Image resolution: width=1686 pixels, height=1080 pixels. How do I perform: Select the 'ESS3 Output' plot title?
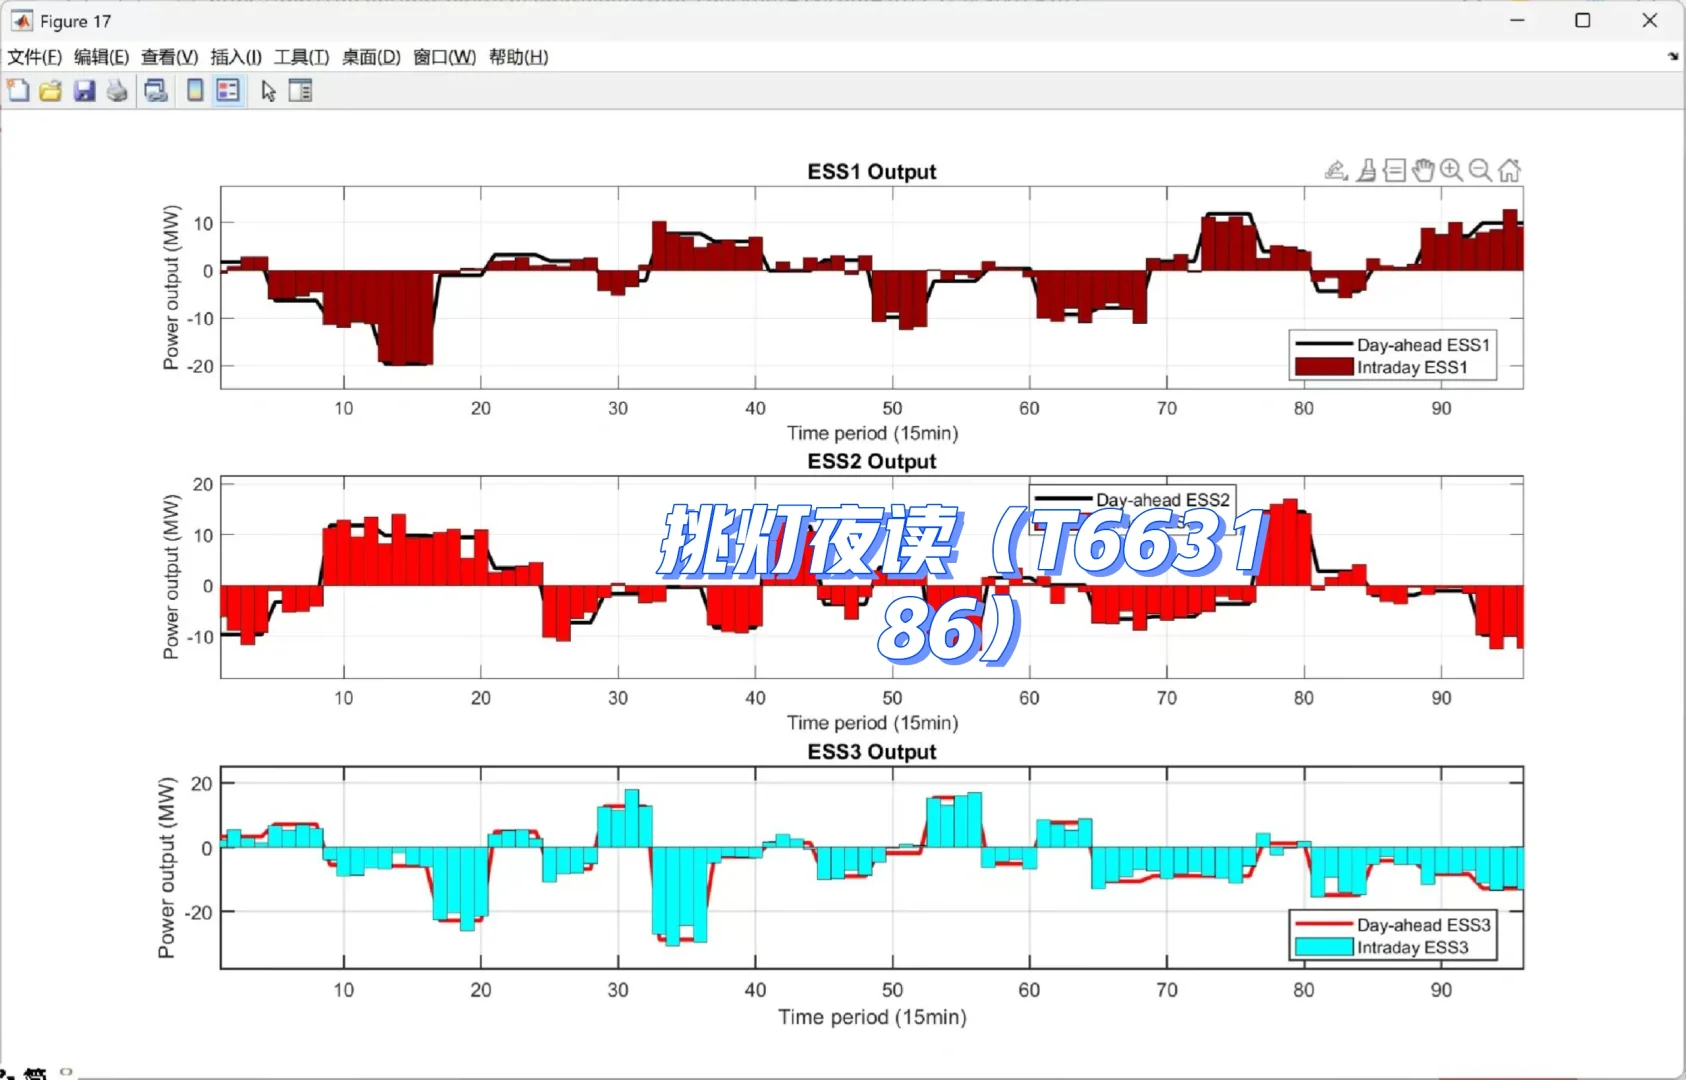(872, 752)
